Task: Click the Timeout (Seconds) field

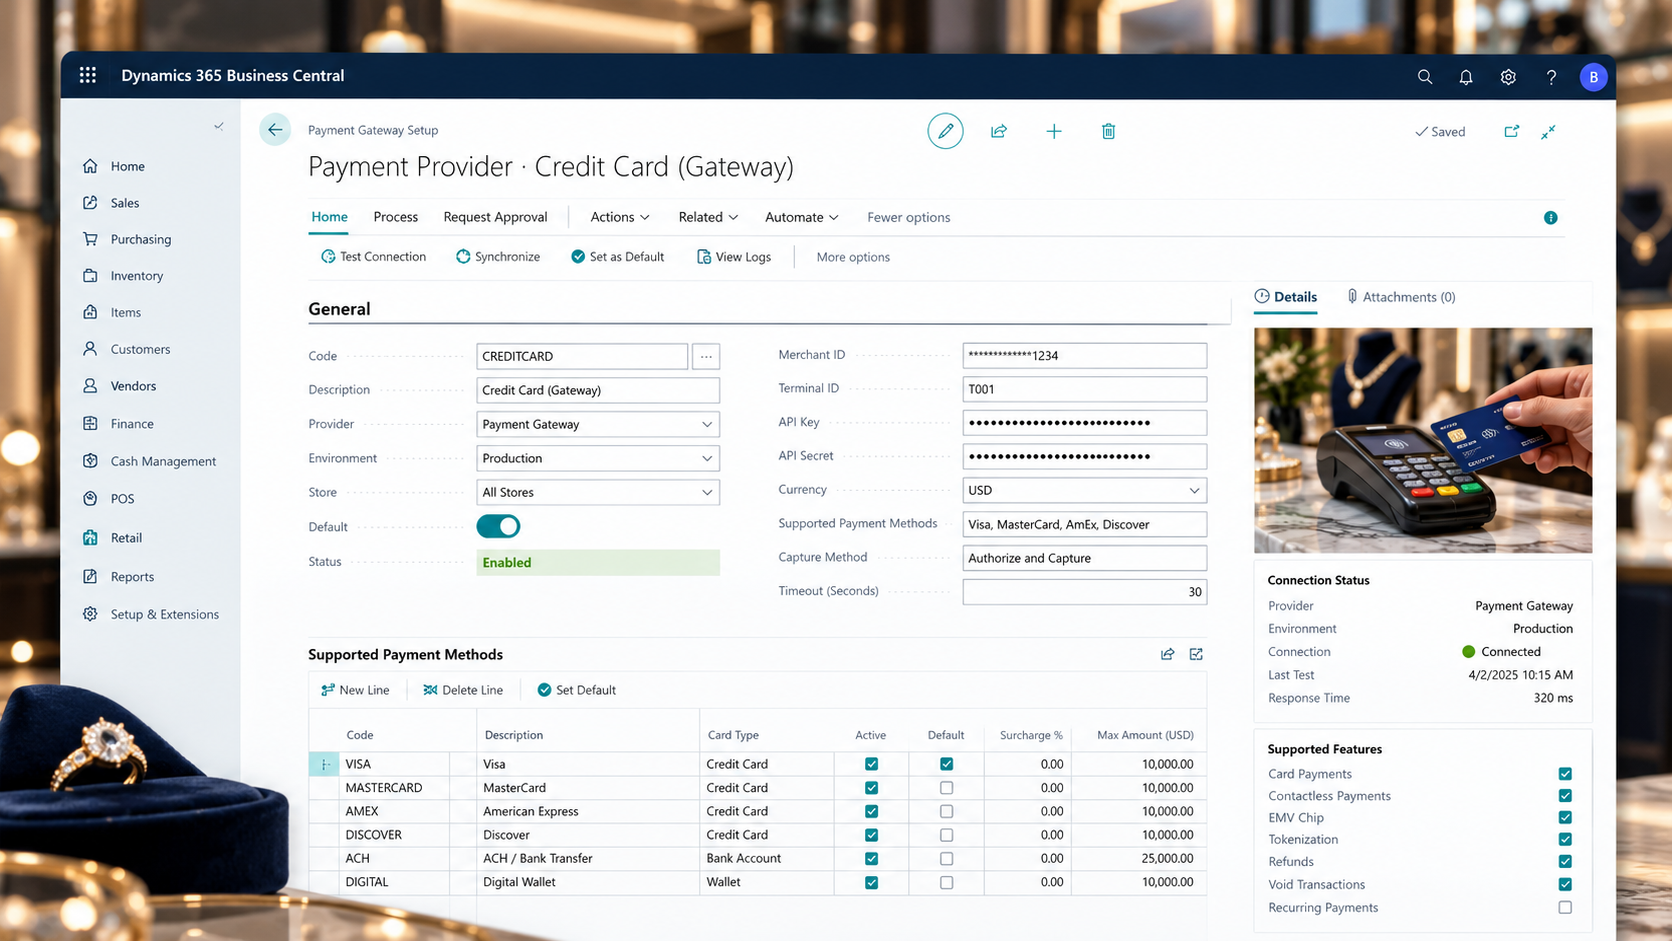Action: click(1084, 592)
